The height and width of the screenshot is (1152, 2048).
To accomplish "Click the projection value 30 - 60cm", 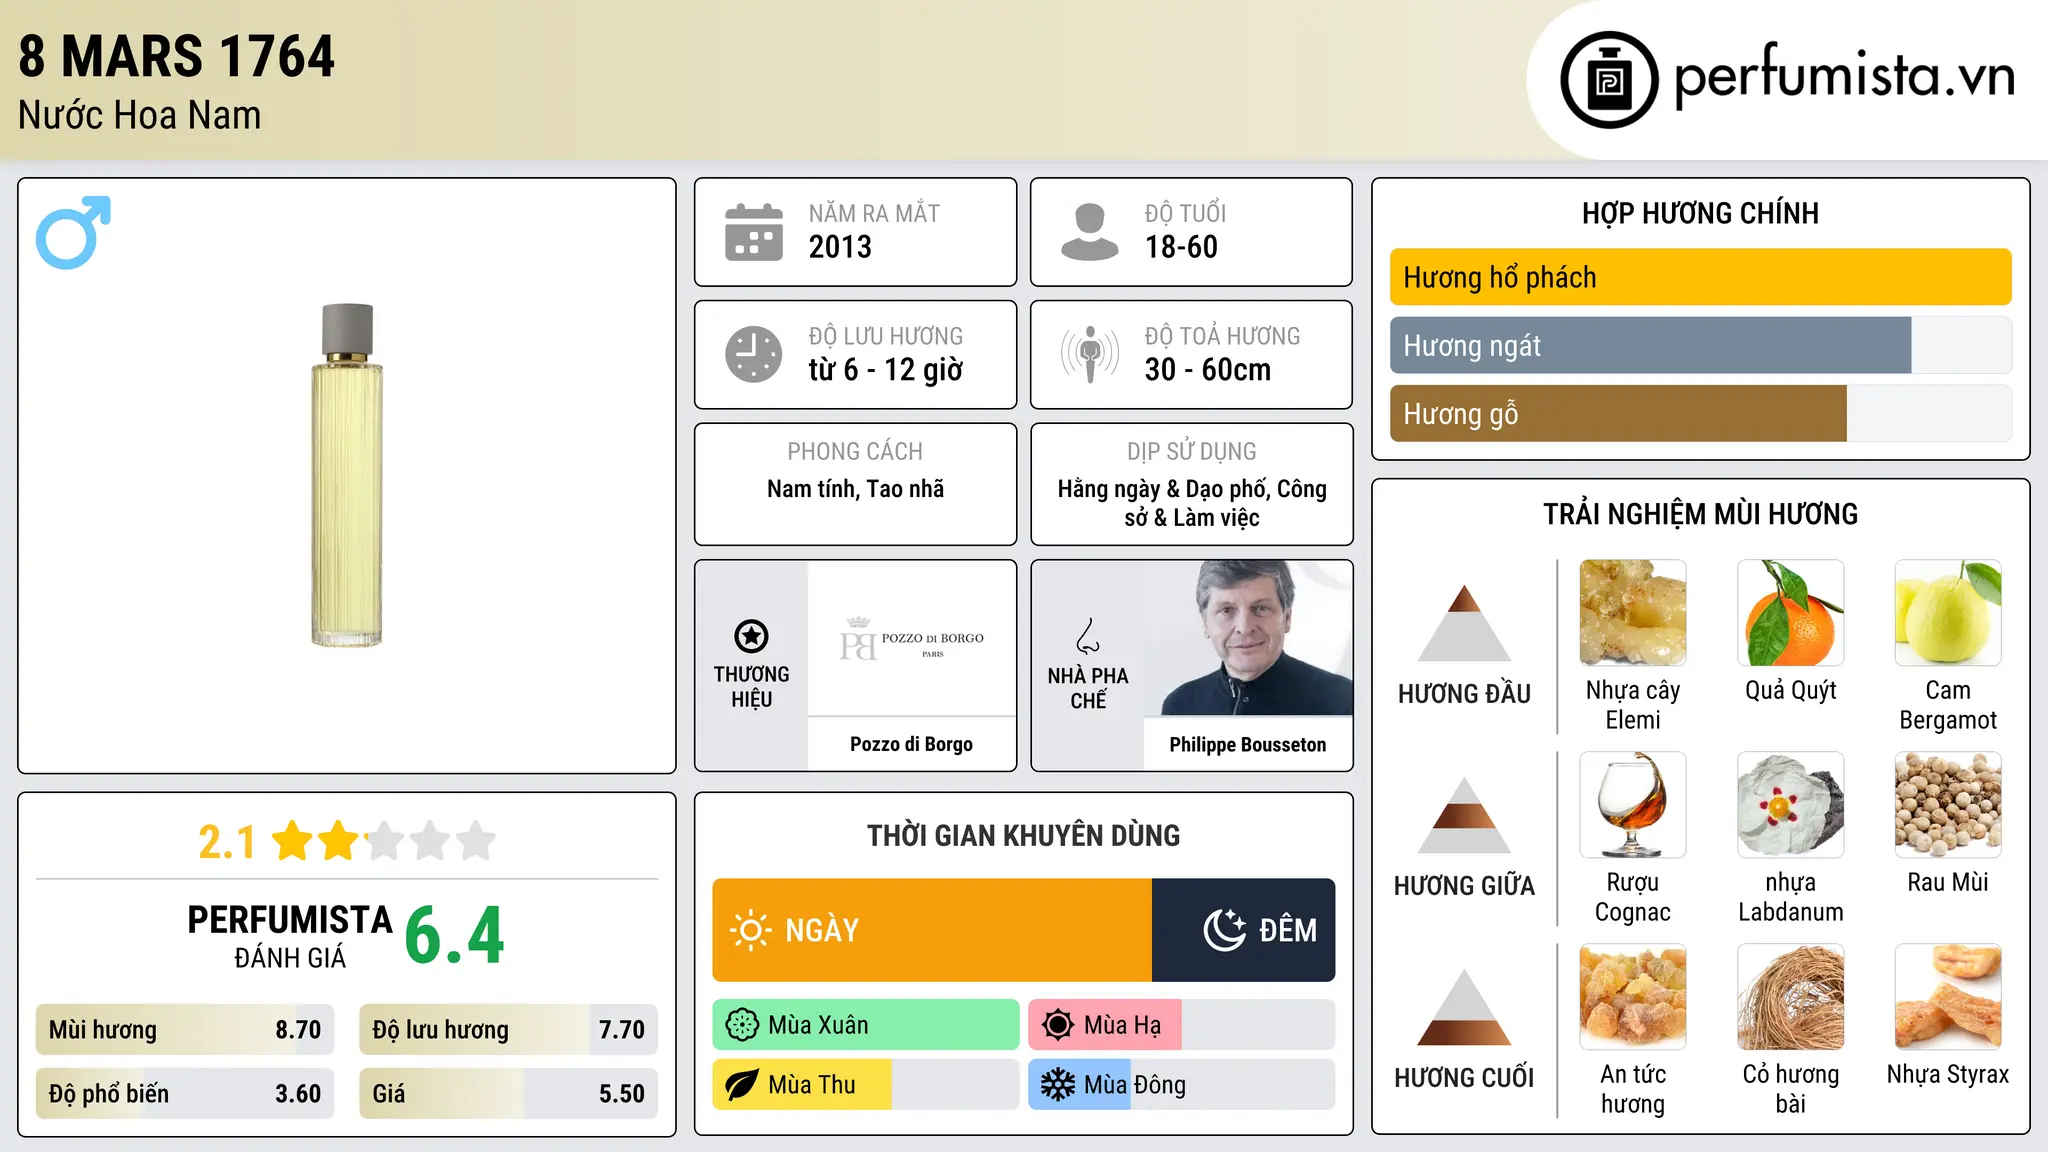I will pos(1208,370).
